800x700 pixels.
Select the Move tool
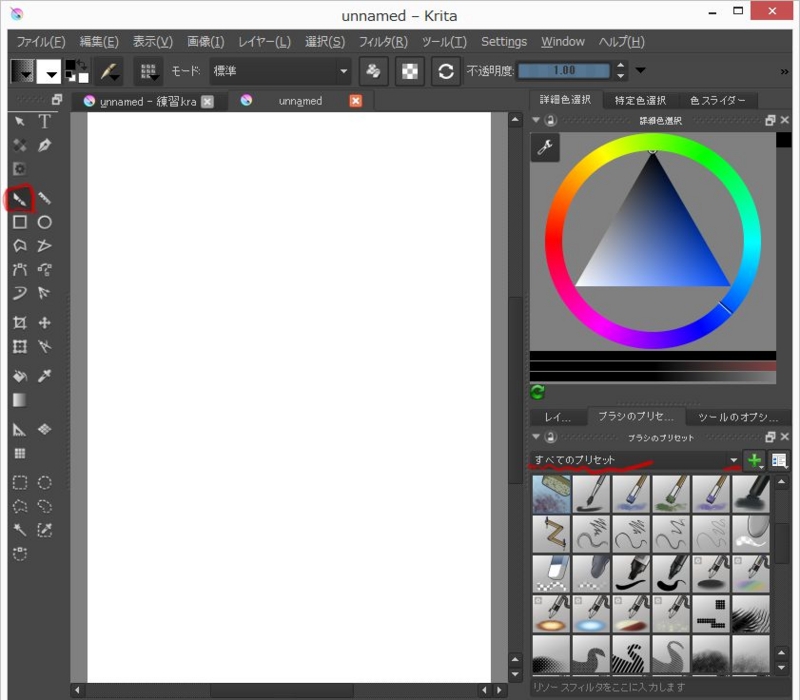coord(44,322)
